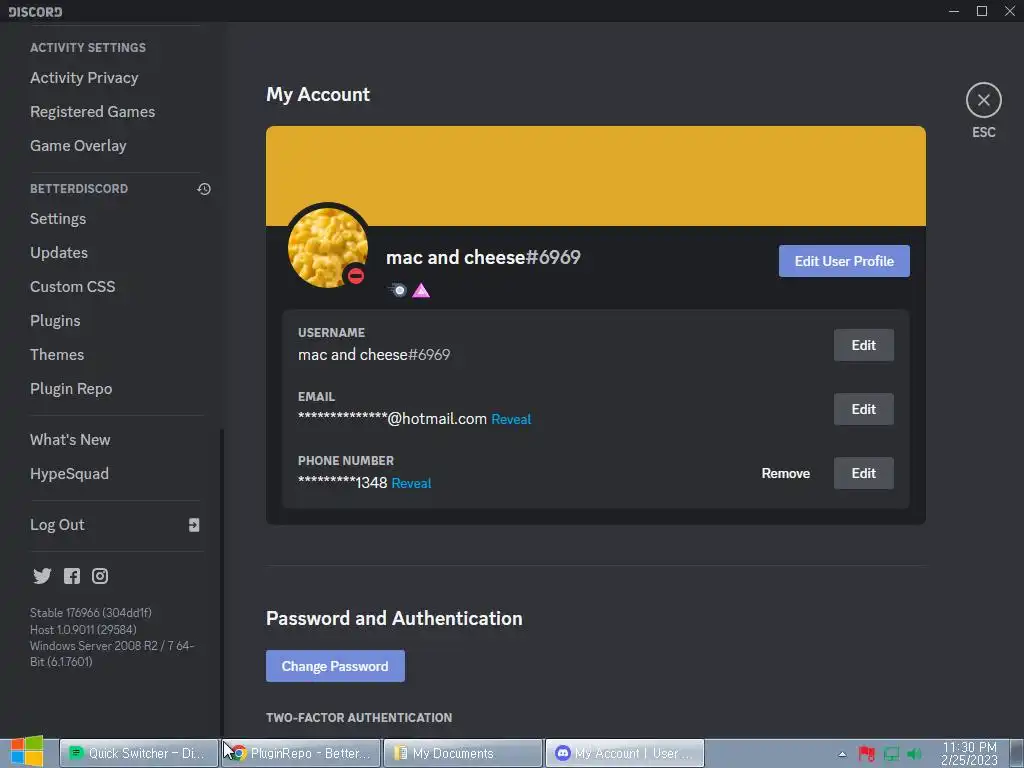
Task: Edit the email address
Action: (863, 409)
